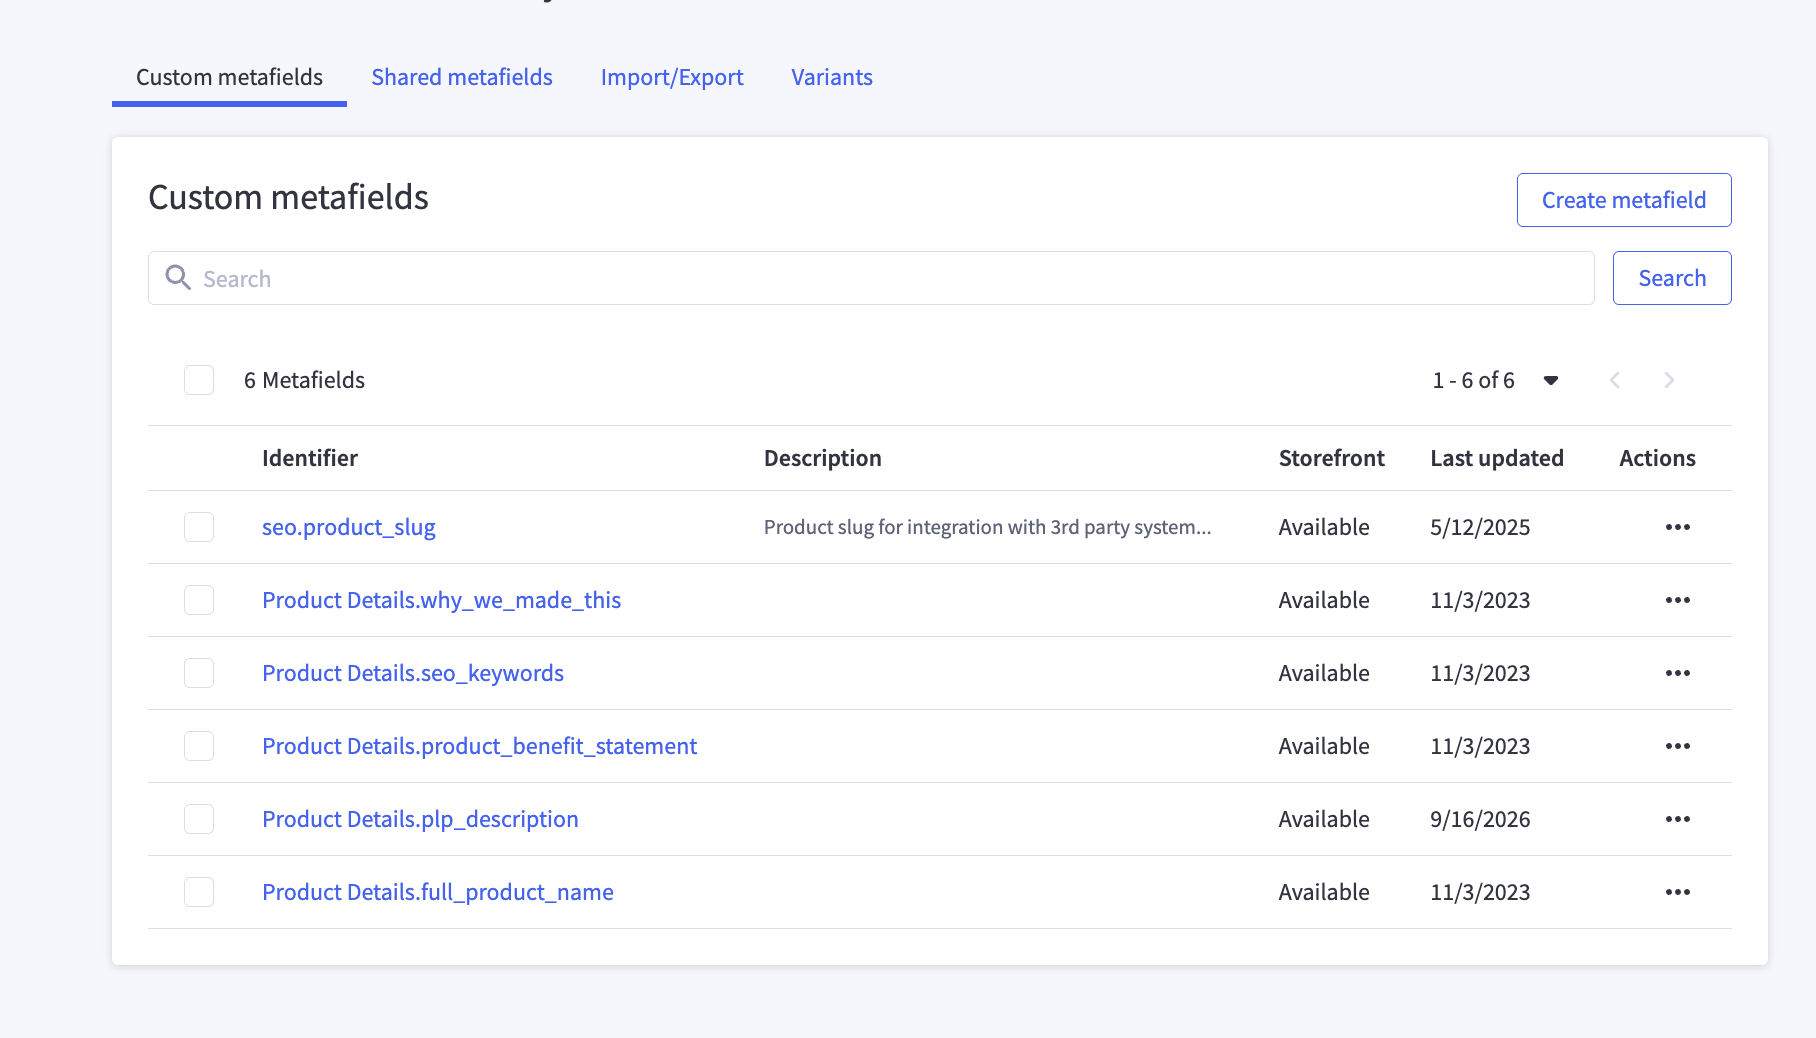Focus the metafields Search input field
Screen dimensions: 1816x1038
click(871, 278)
